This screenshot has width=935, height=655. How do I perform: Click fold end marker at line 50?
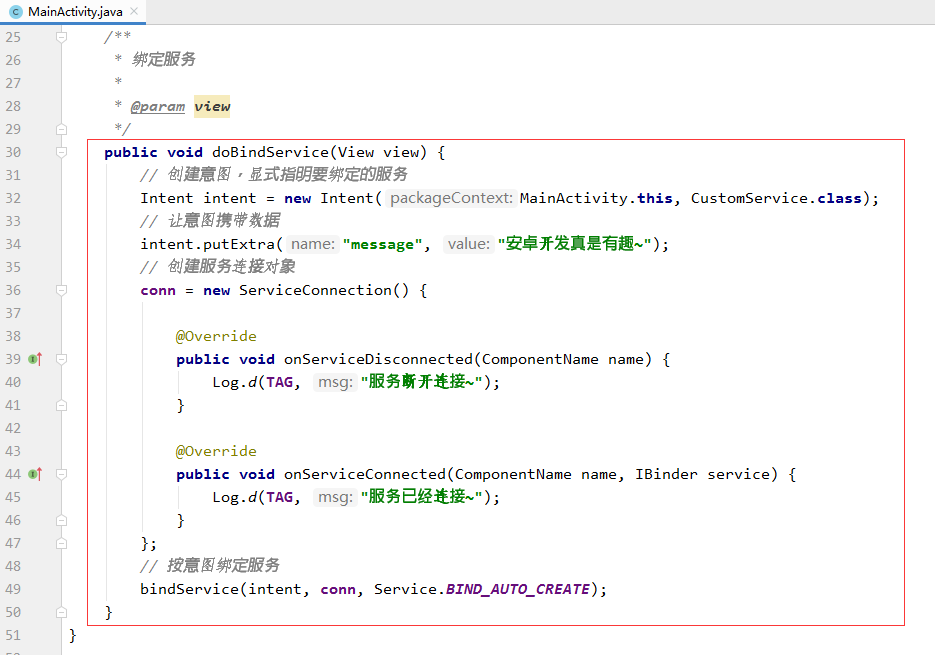[x=61, y=613]
